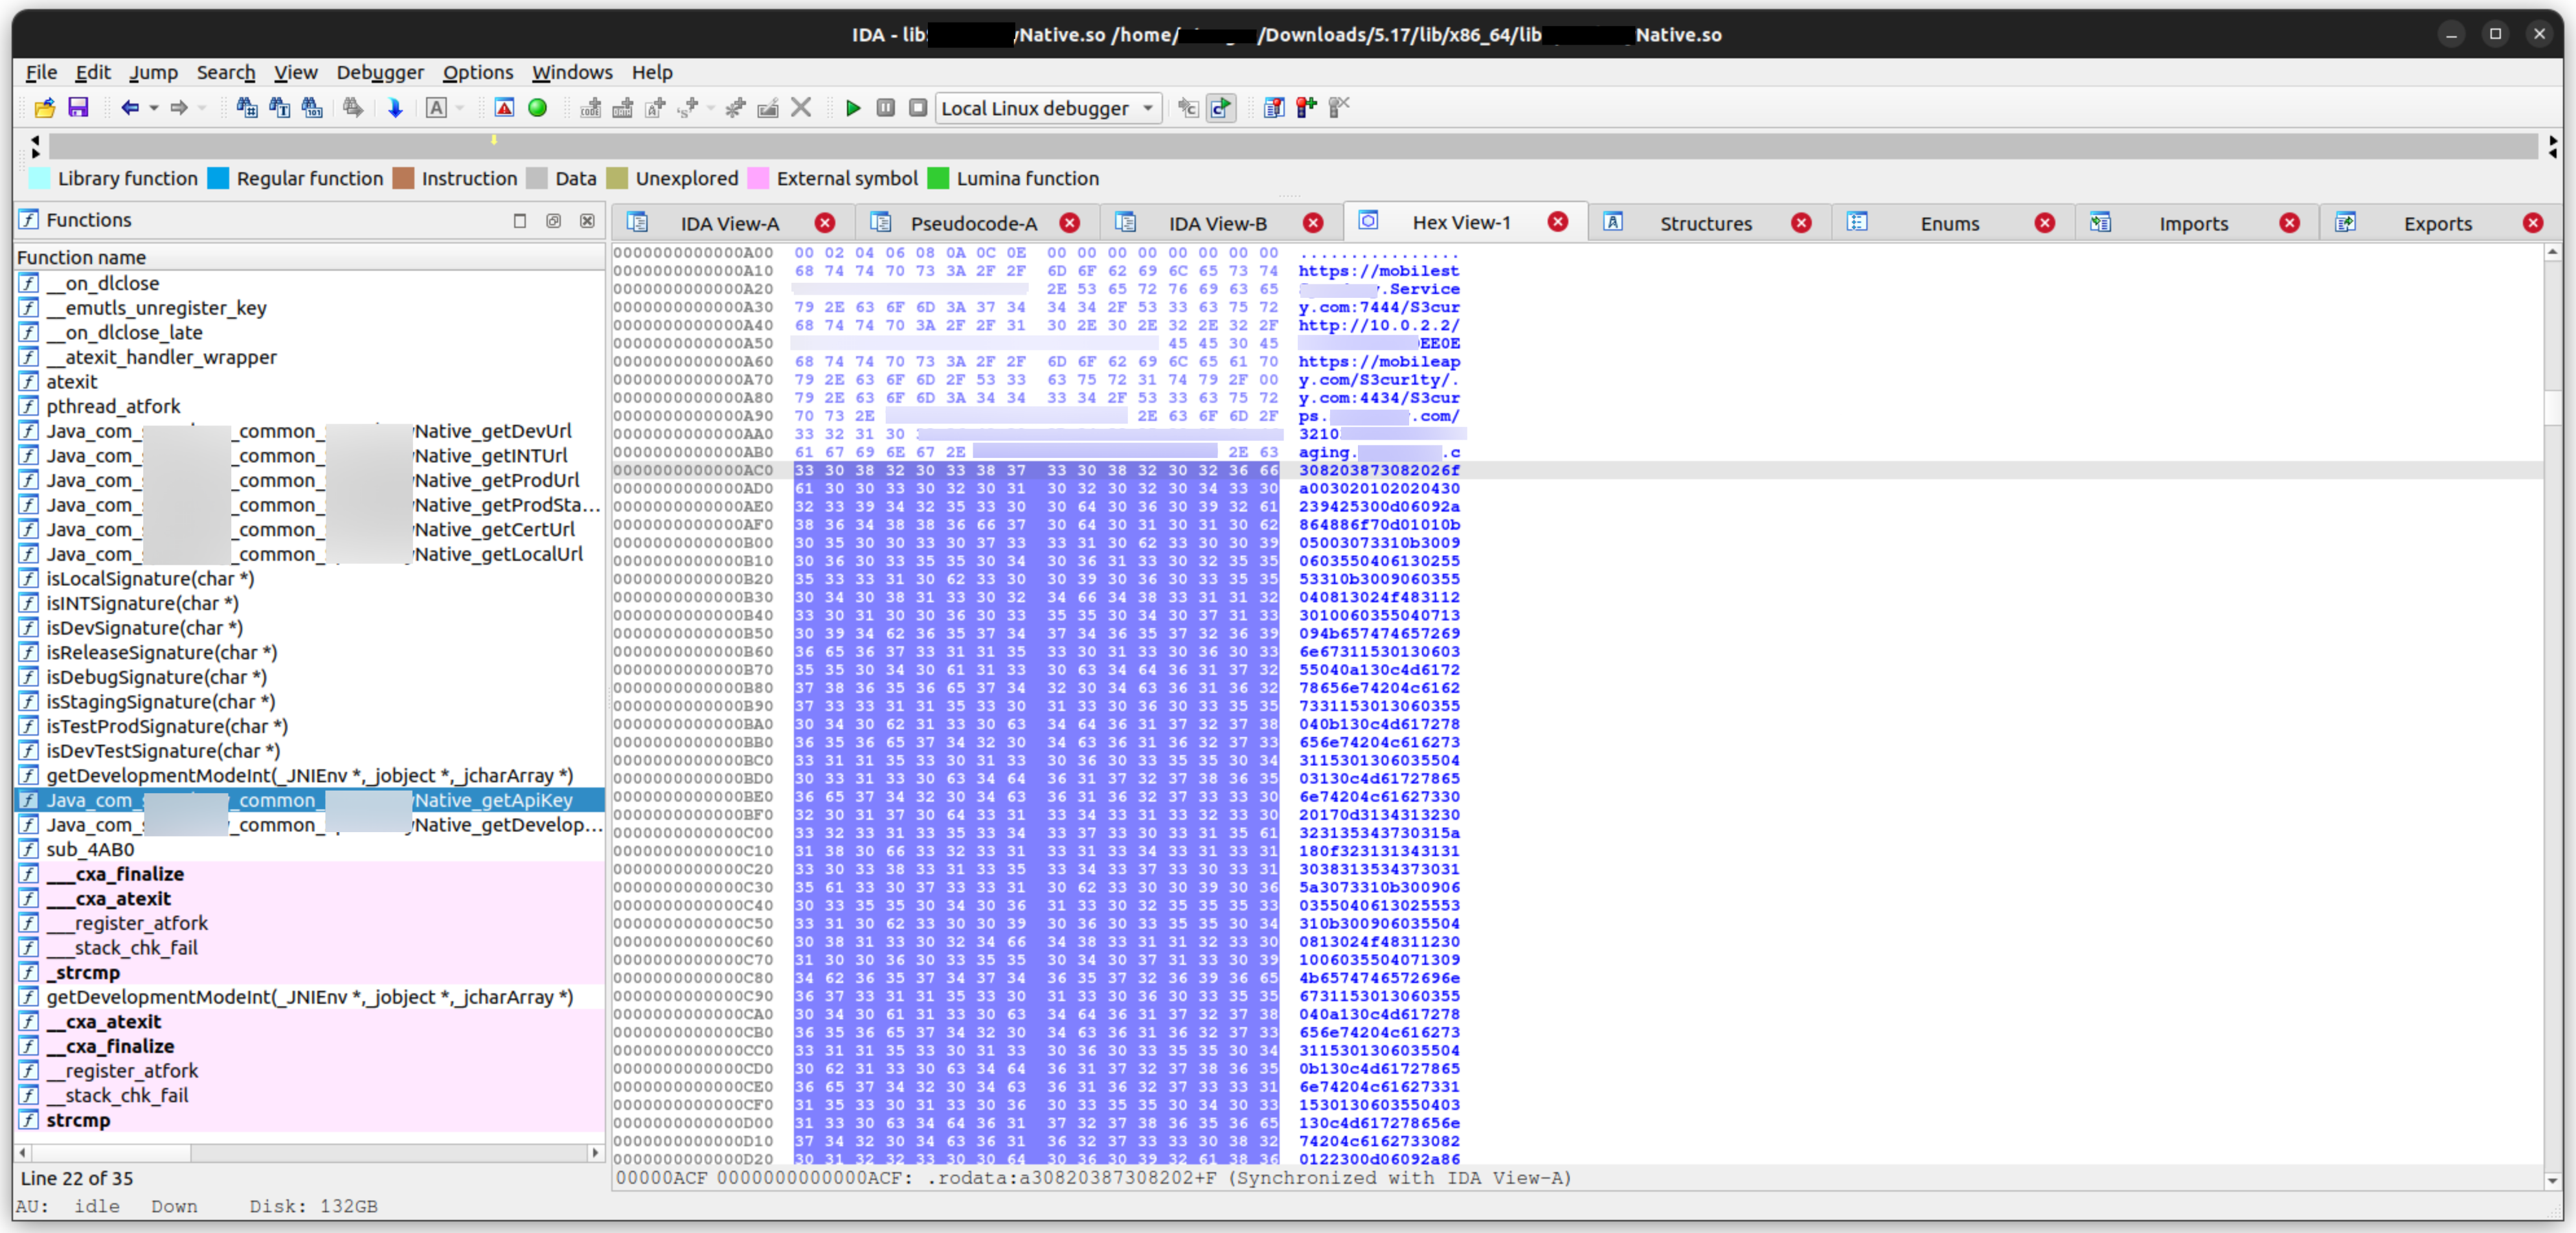Click the blue jump back arrow
Image resolution: width=2576 pixels, height=1233 pixels.
(129, 108)
